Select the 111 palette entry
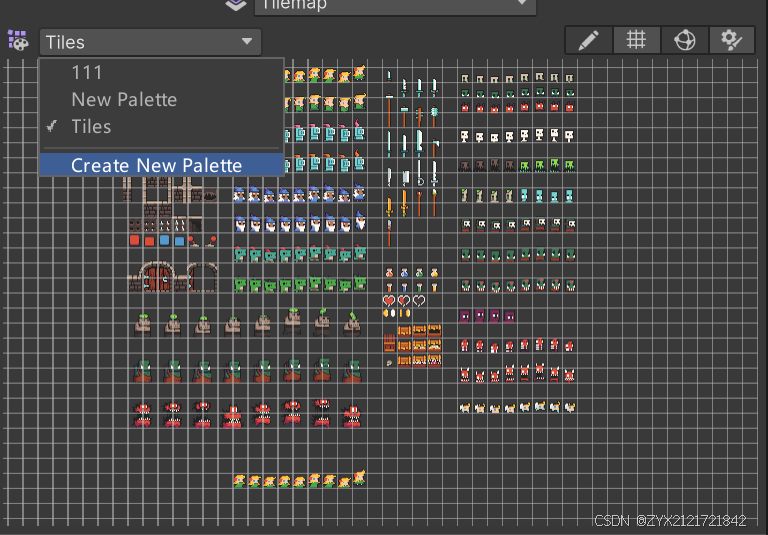 tap(162, 73)
